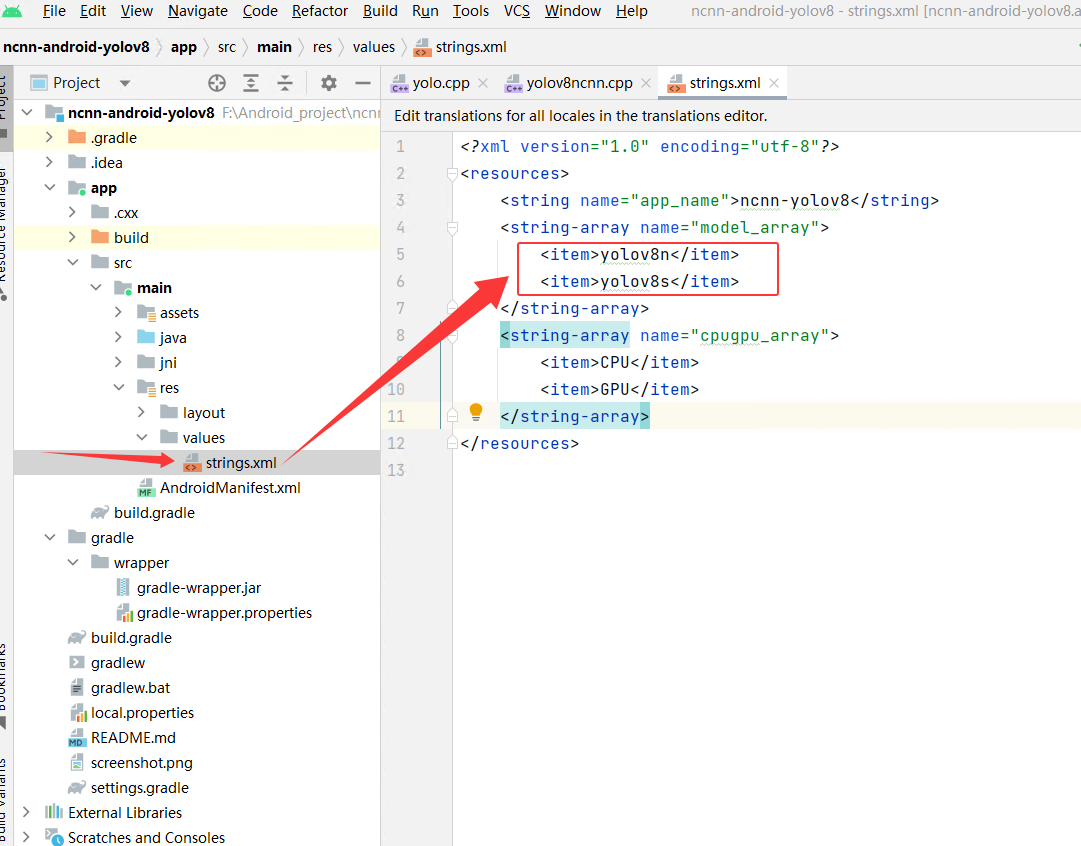
Task: Collapse all nodes in Project tree
Action: [x=285, y=83]
